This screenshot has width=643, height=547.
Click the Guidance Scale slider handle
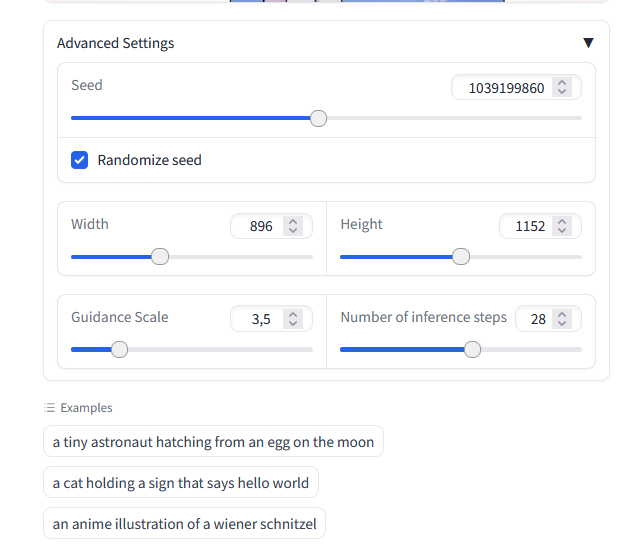119,349
